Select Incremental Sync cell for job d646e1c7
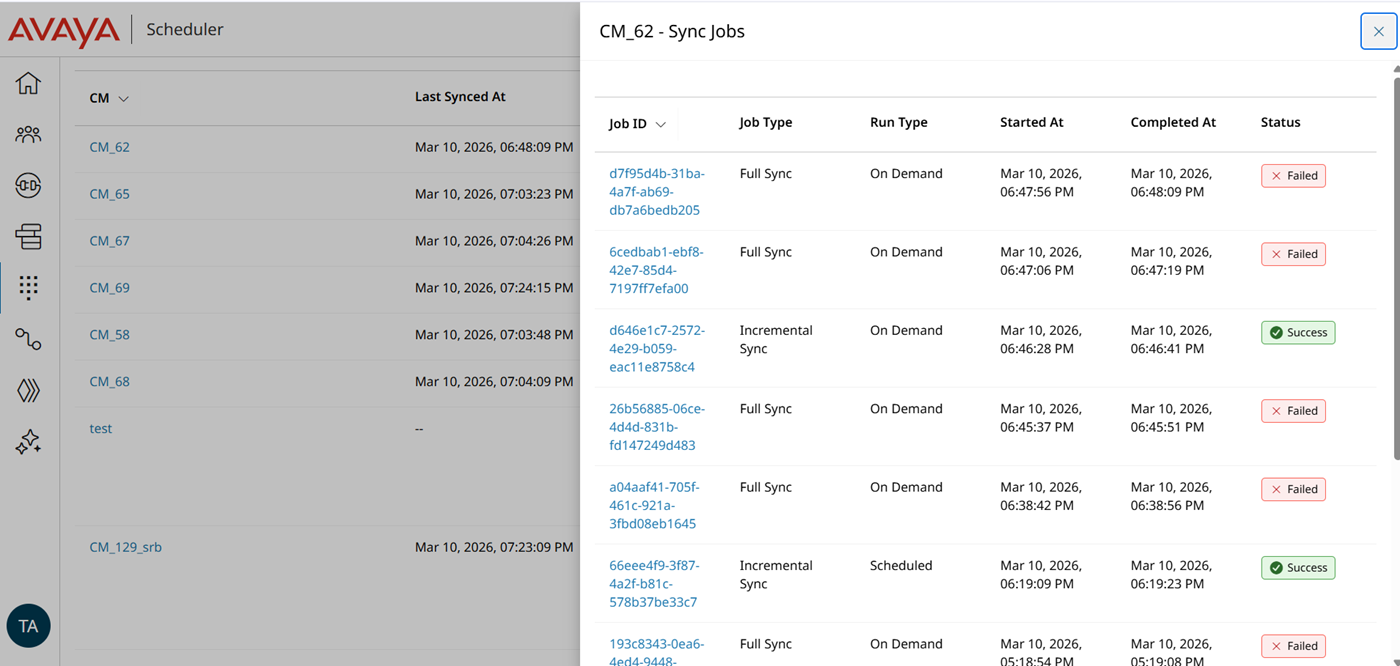Image resolution: width=1400 pixels, height=666 pixels. click(776, 340)
